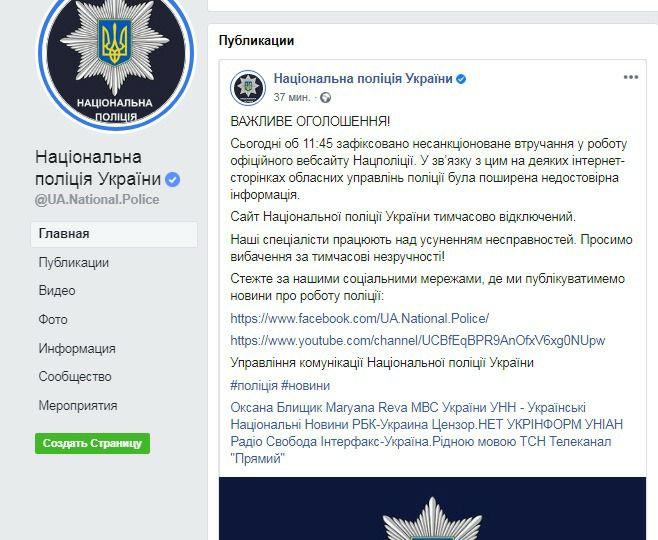This screenshot has width=658, height=540.
Task: Click the globe public-visibility icon under post
Action: (x=325, y=98)
